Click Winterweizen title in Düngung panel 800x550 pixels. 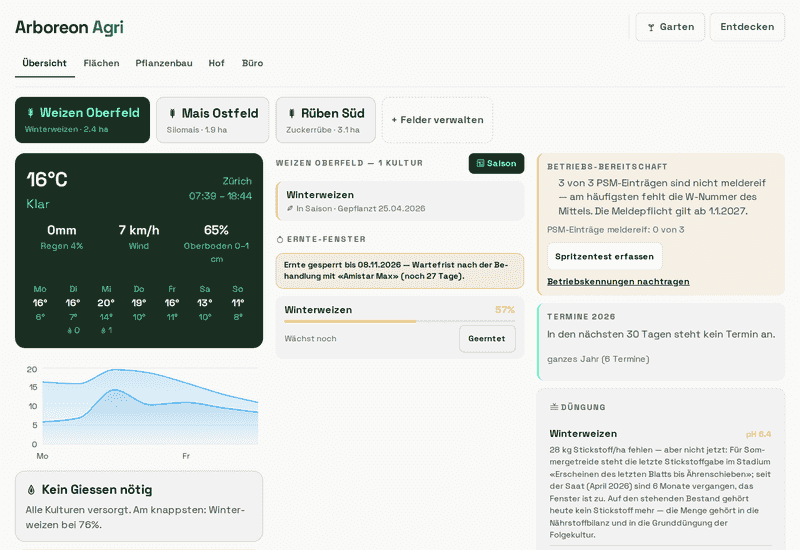coord(583,434)
